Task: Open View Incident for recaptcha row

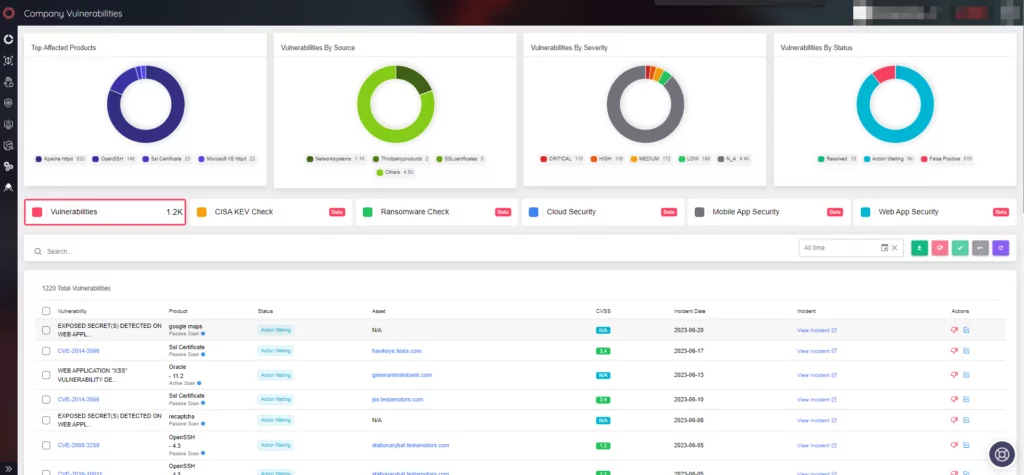Action: coord(817,421)
